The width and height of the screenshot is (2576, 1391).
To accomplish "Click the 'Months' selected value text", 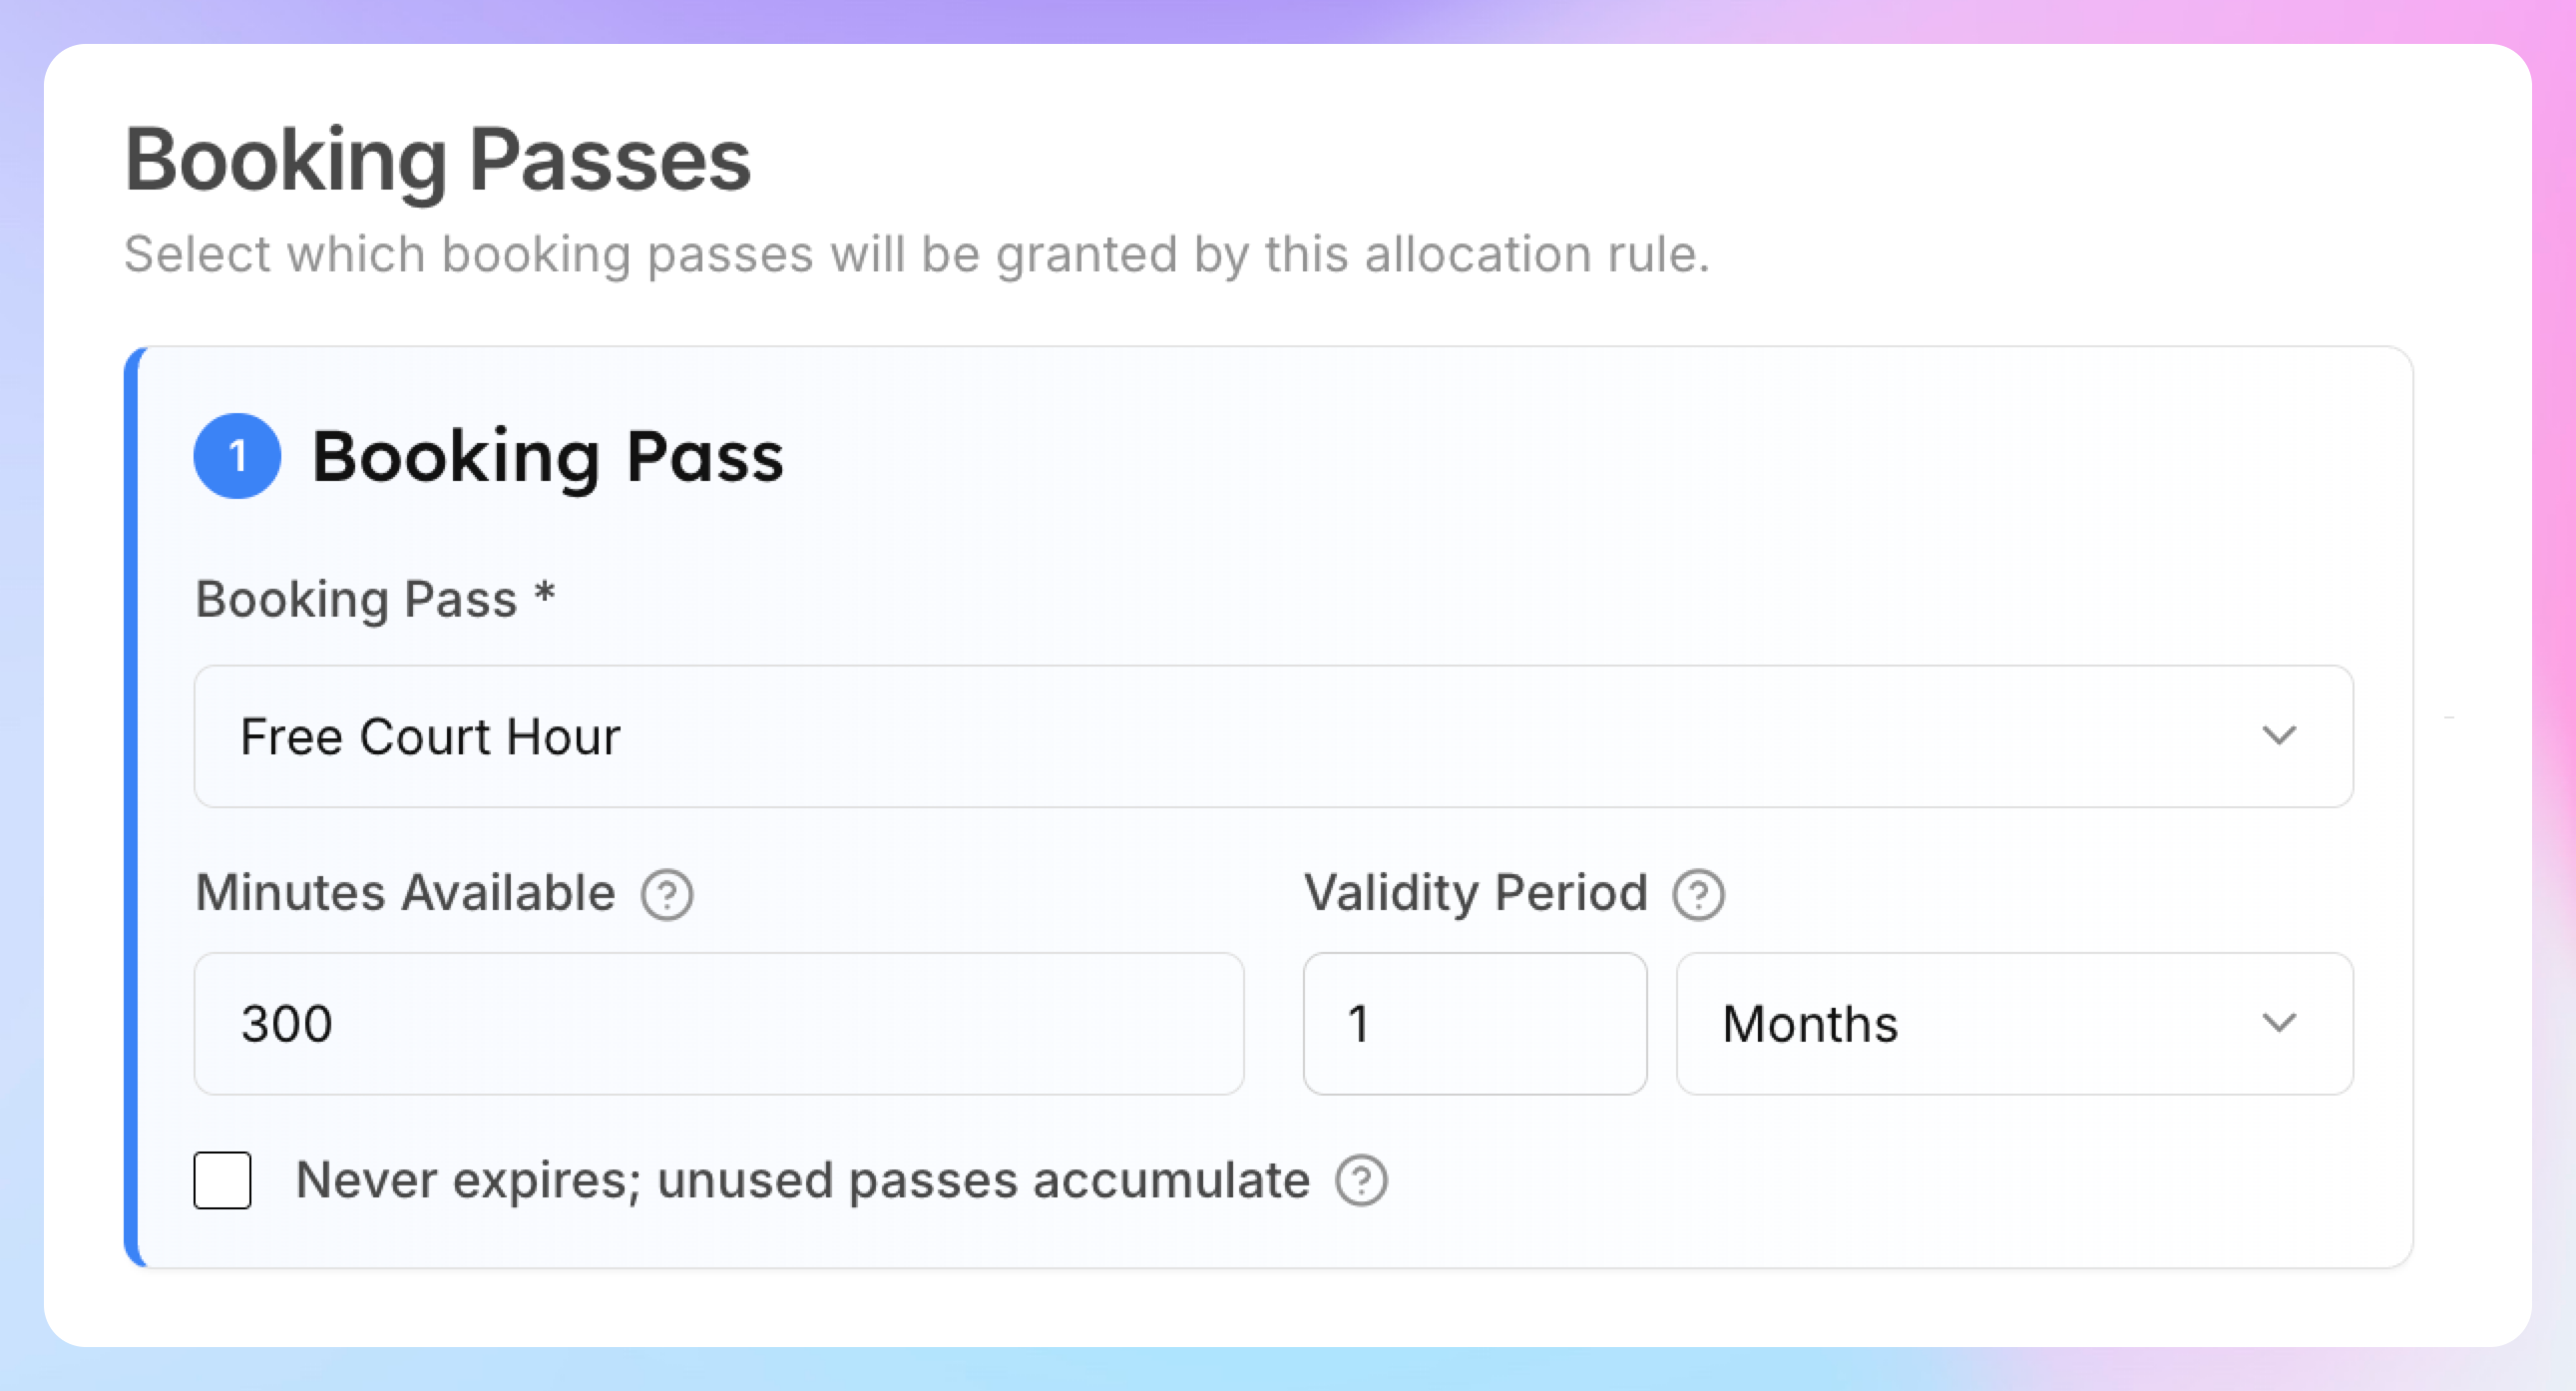I will [x=1810, y=1025].
